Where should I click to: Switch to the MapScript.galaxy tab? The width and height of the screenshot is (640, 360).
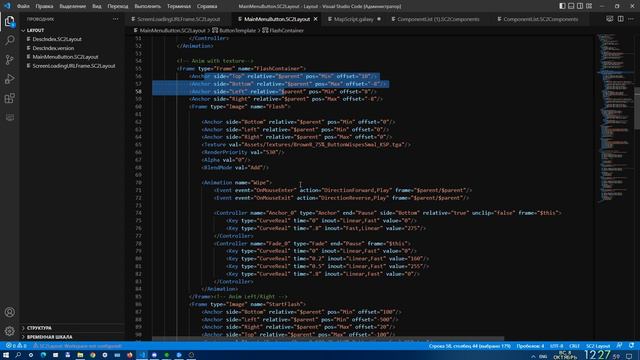[353, 19]
